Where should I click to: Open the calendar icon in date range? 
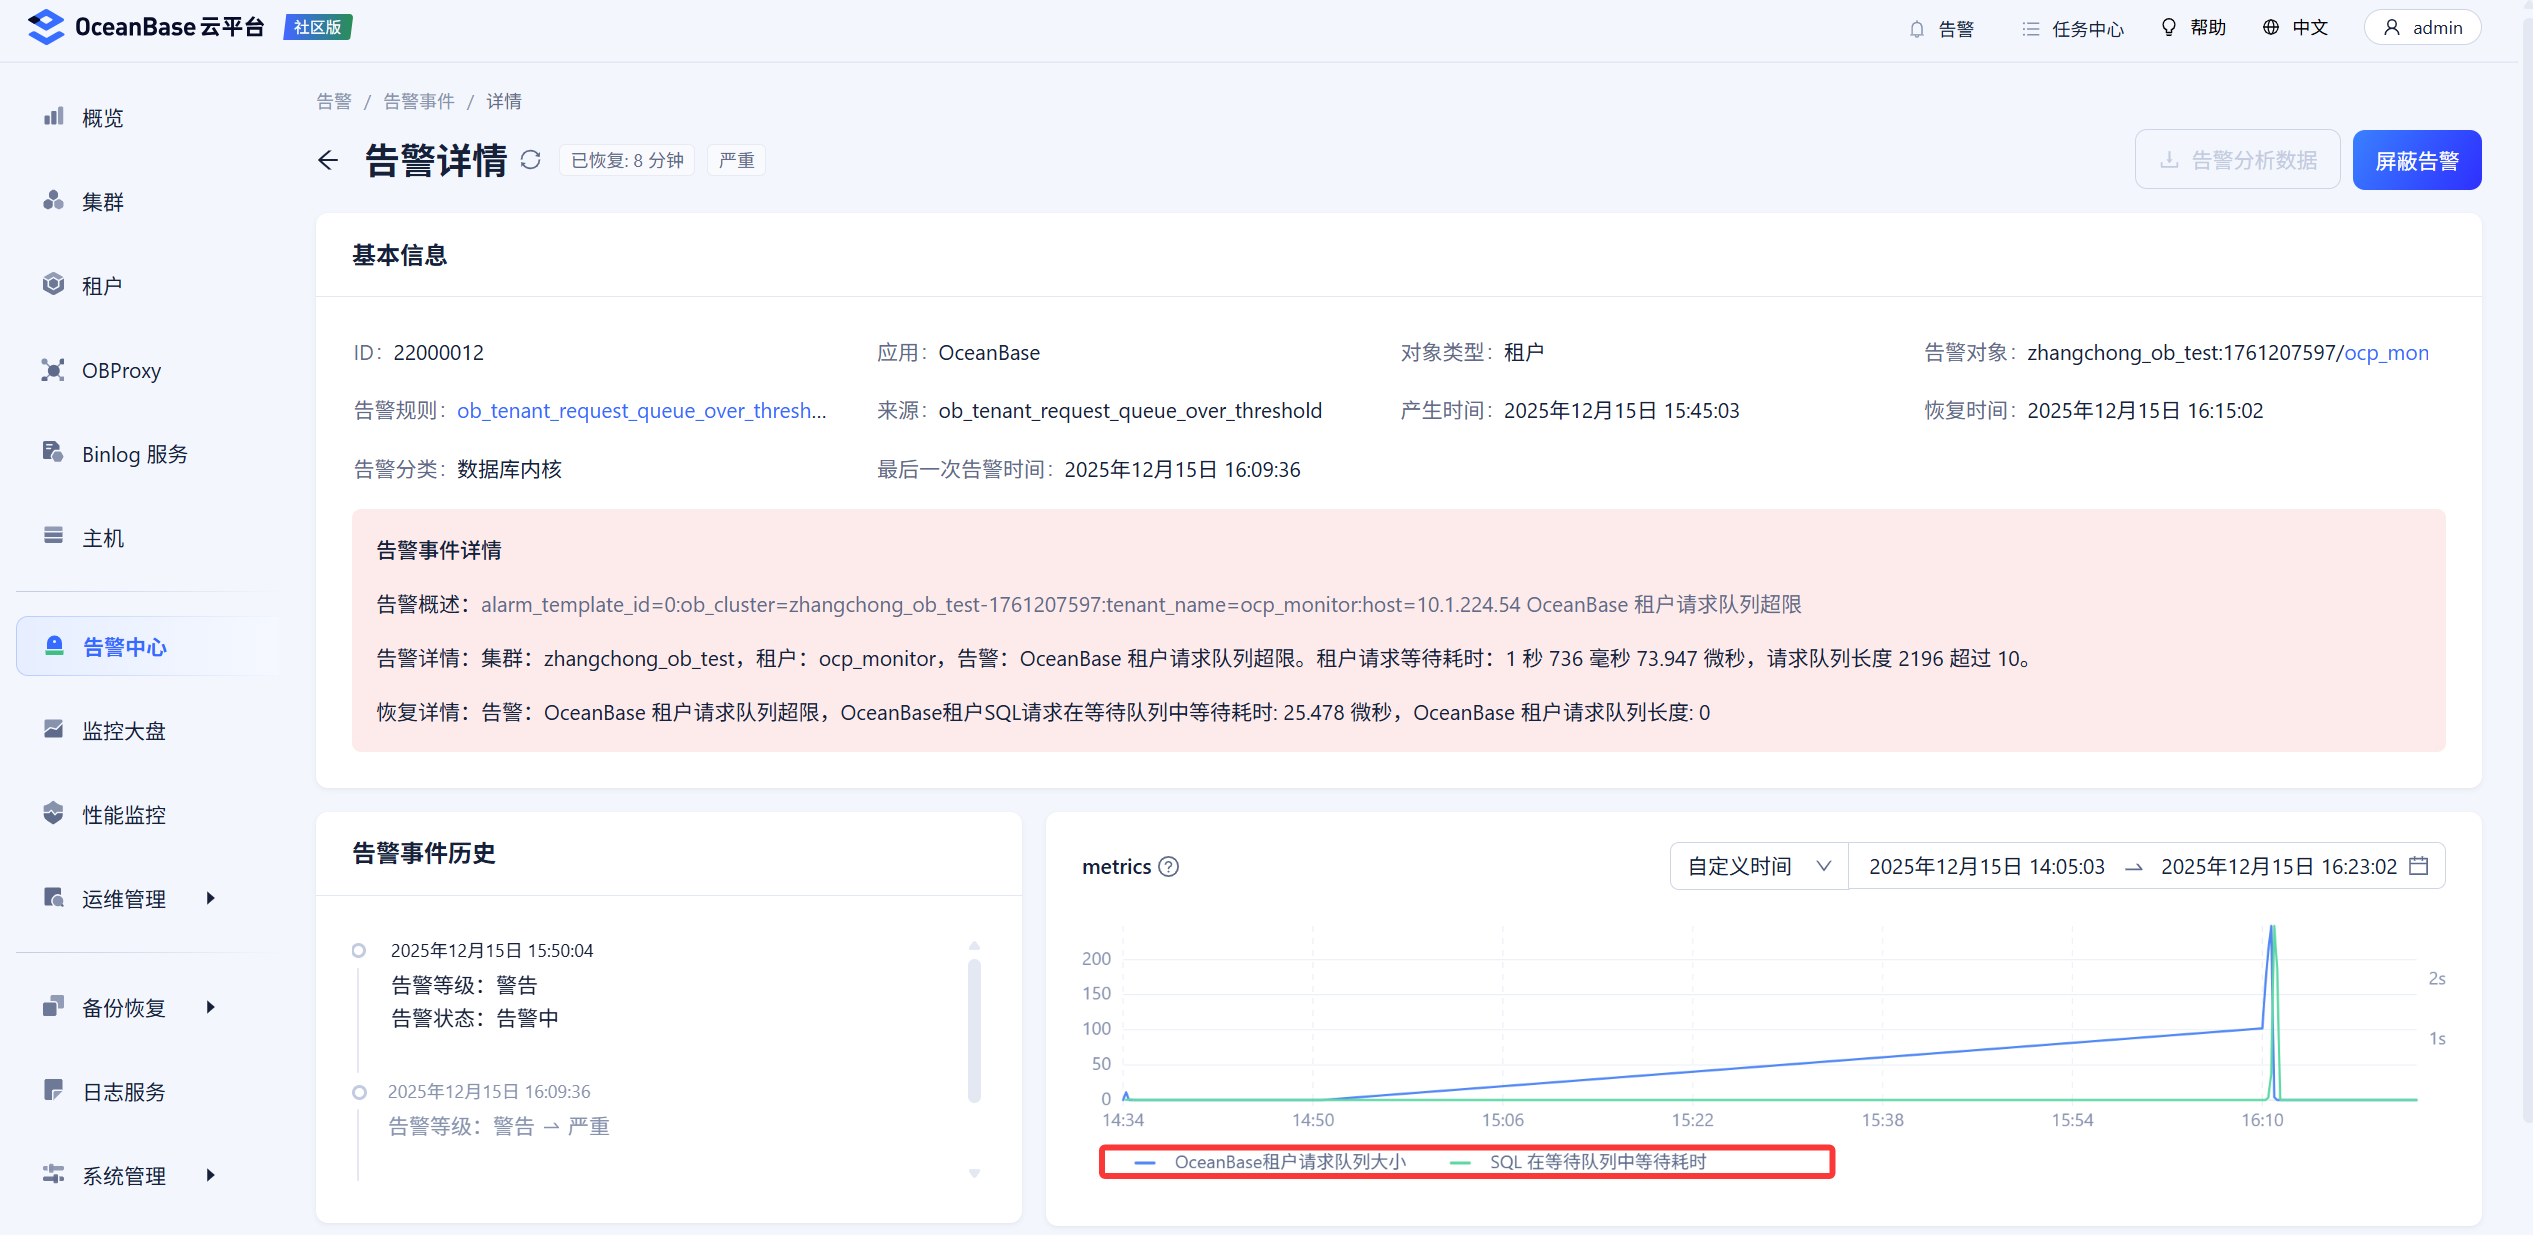click(x=2419, y=866)
